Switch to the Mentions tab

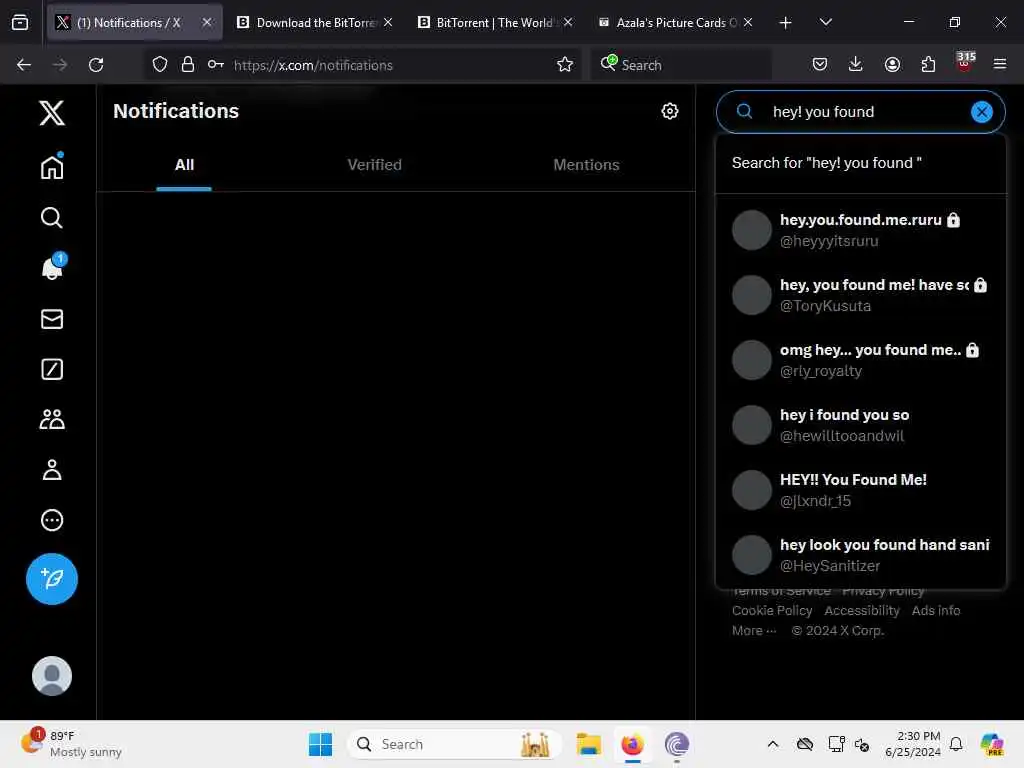point(586,165)
